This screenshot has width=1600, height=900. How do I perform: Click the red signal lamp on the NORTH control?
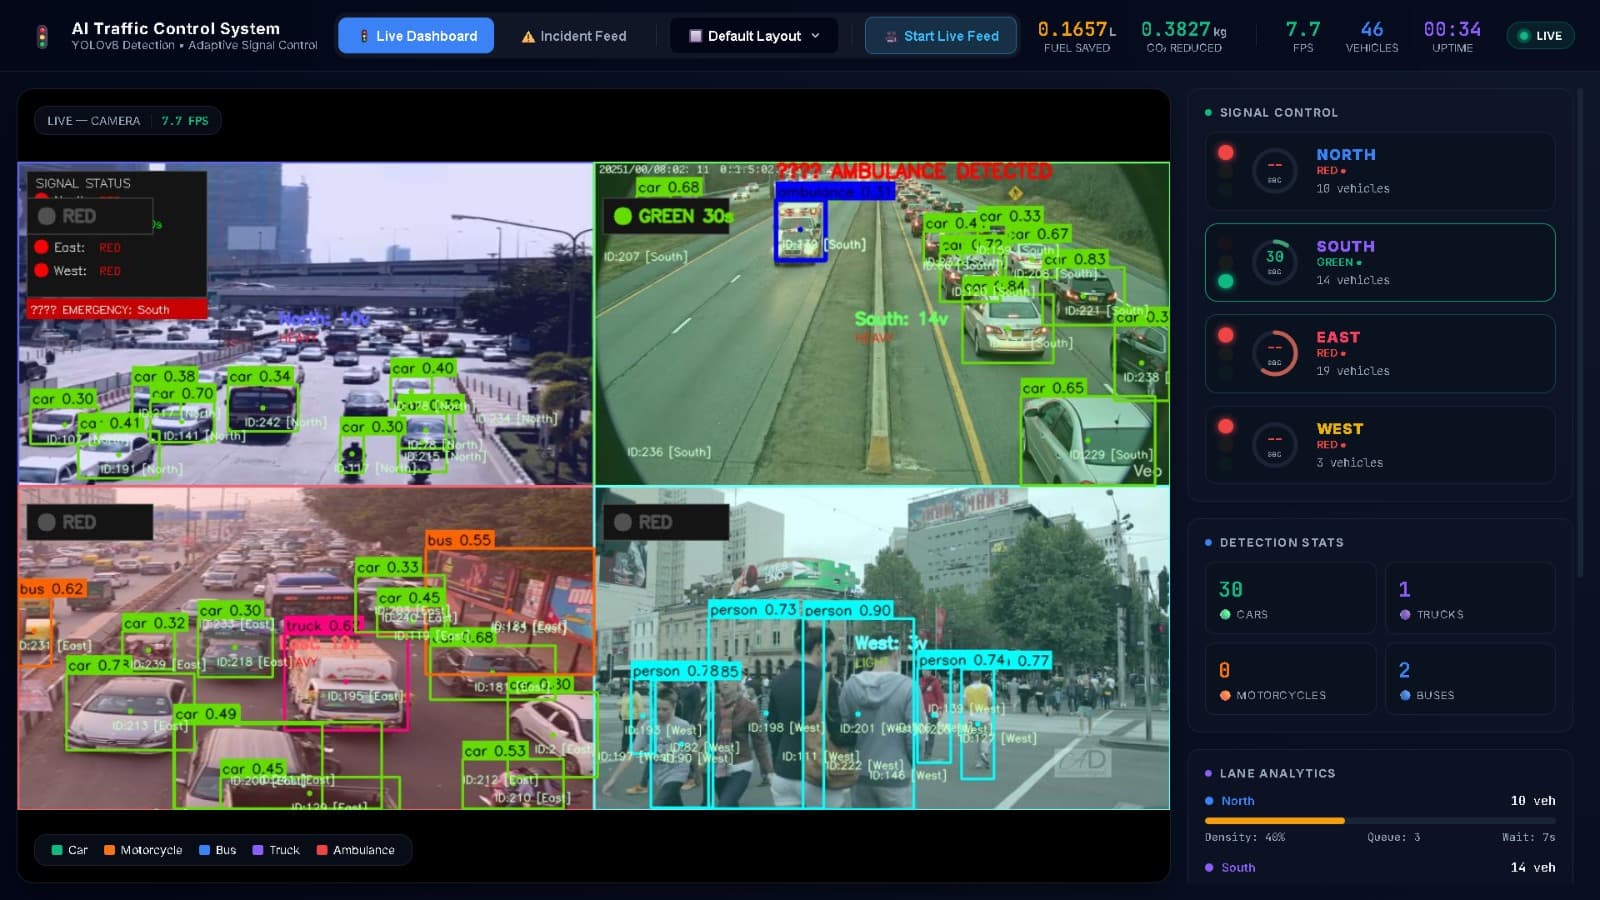(1226, 152)
